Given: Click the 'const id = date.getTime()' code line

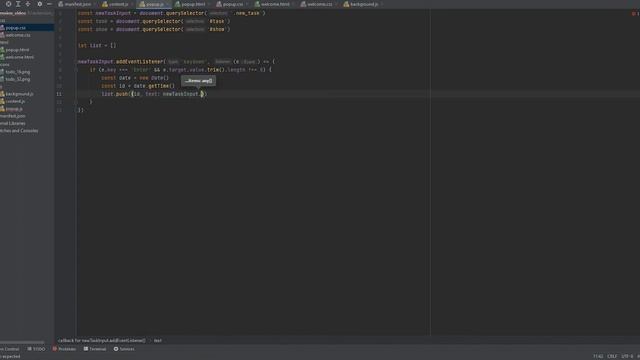Looking at the screenshot, I should [x=138, y=86].
